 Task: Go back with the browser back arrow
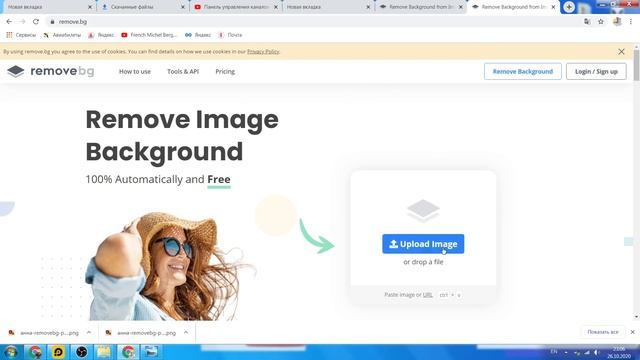pyautogui.click(x=9, y=22)
